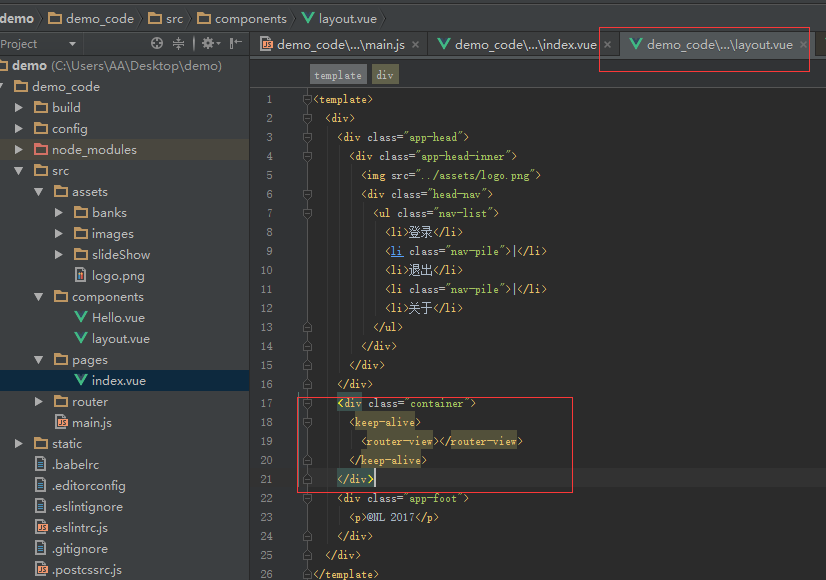Viewport: 826px width, 580px height.
Task: Collapse the assets folder arrow
Action: click(x=39, y=192)
